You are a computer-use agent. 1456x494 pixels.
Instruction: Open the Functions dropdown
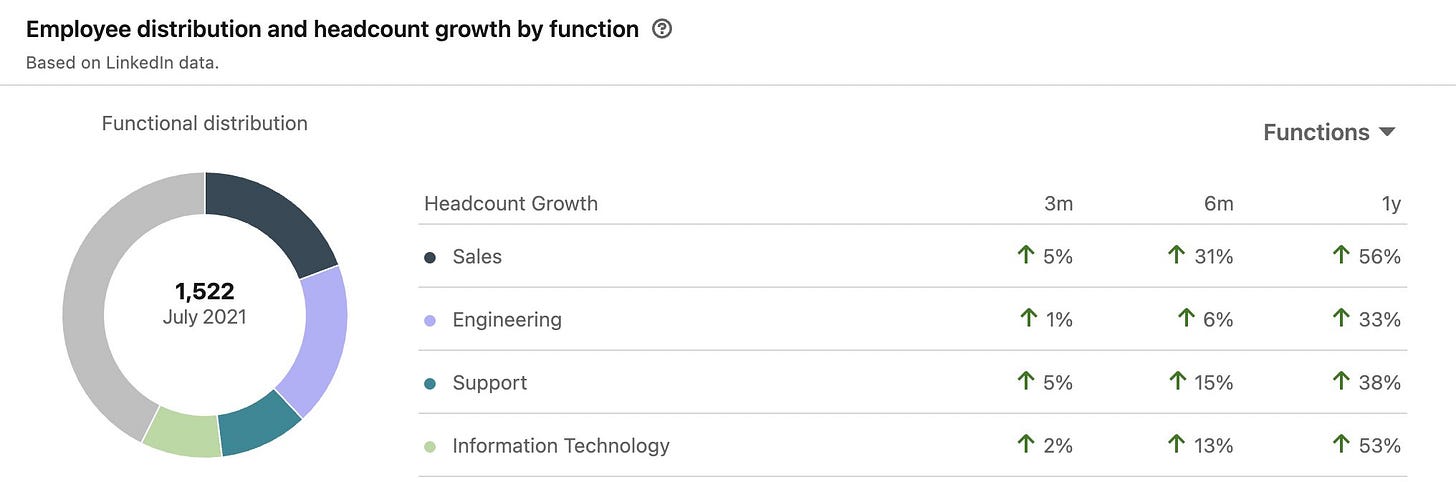(x=1328, y=133)
